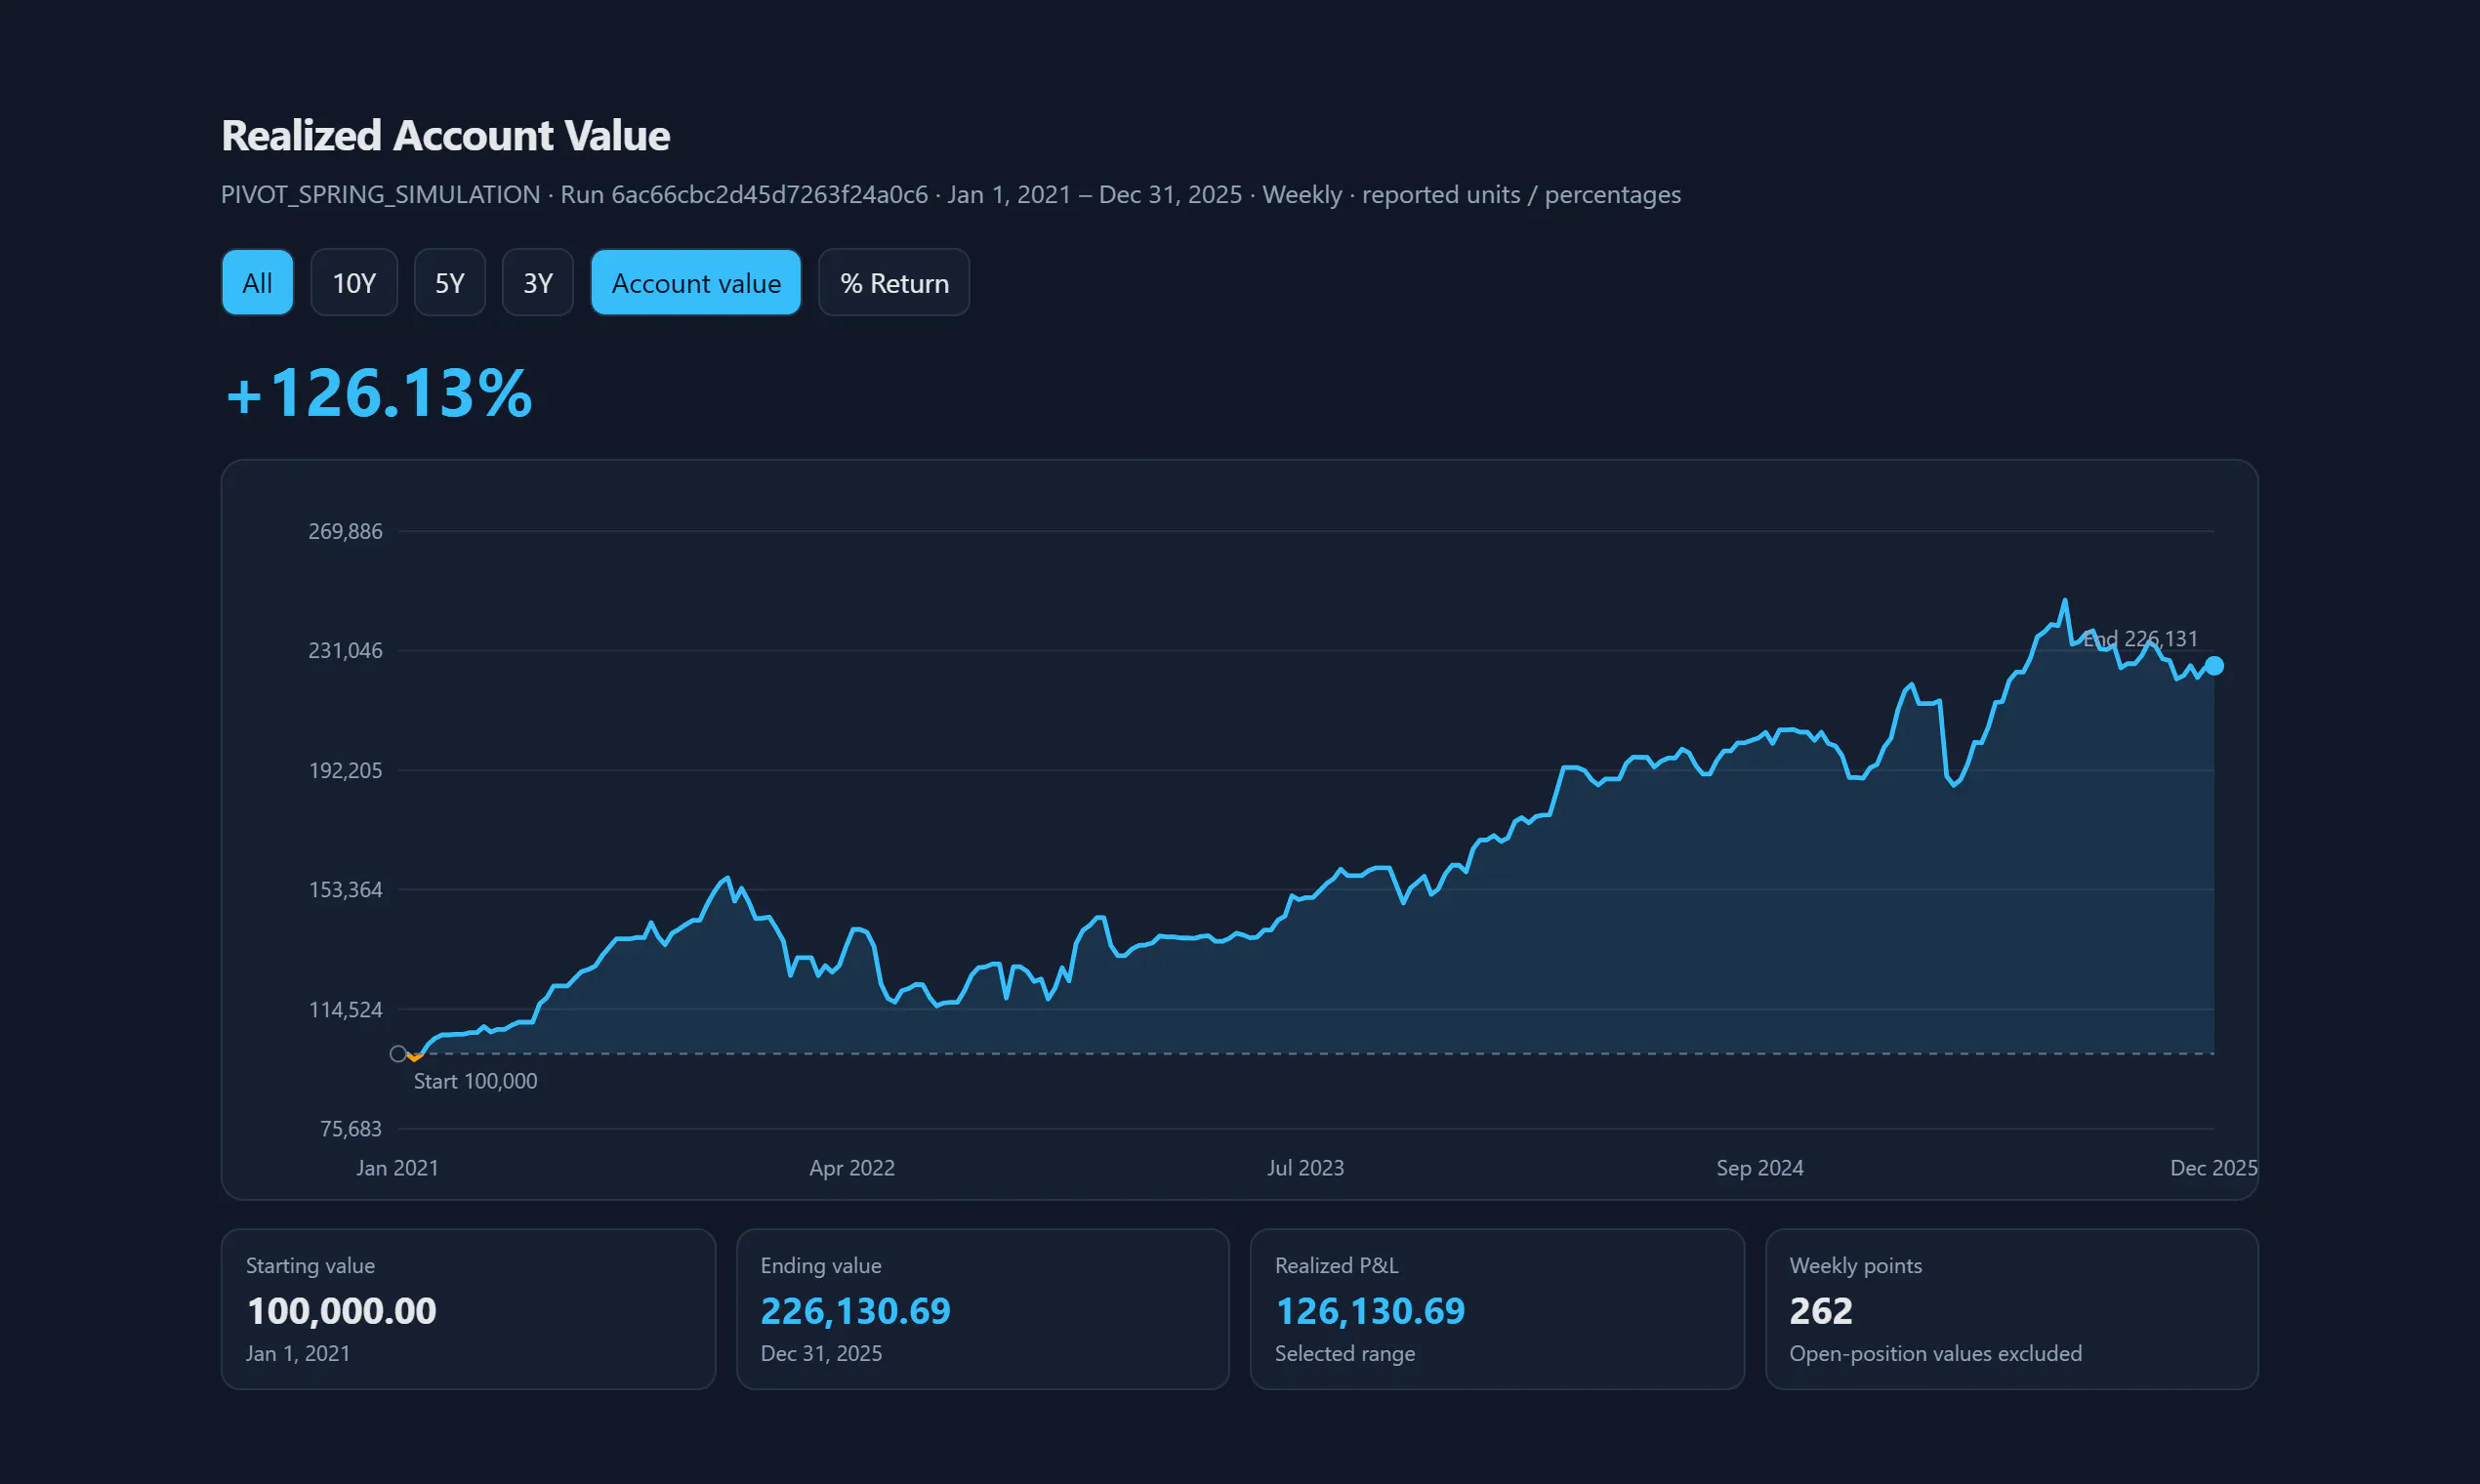Click the Dec 2025 x-axis label
The height and width of the screenshot is (1484, 2480).
coord(2213,1168)
